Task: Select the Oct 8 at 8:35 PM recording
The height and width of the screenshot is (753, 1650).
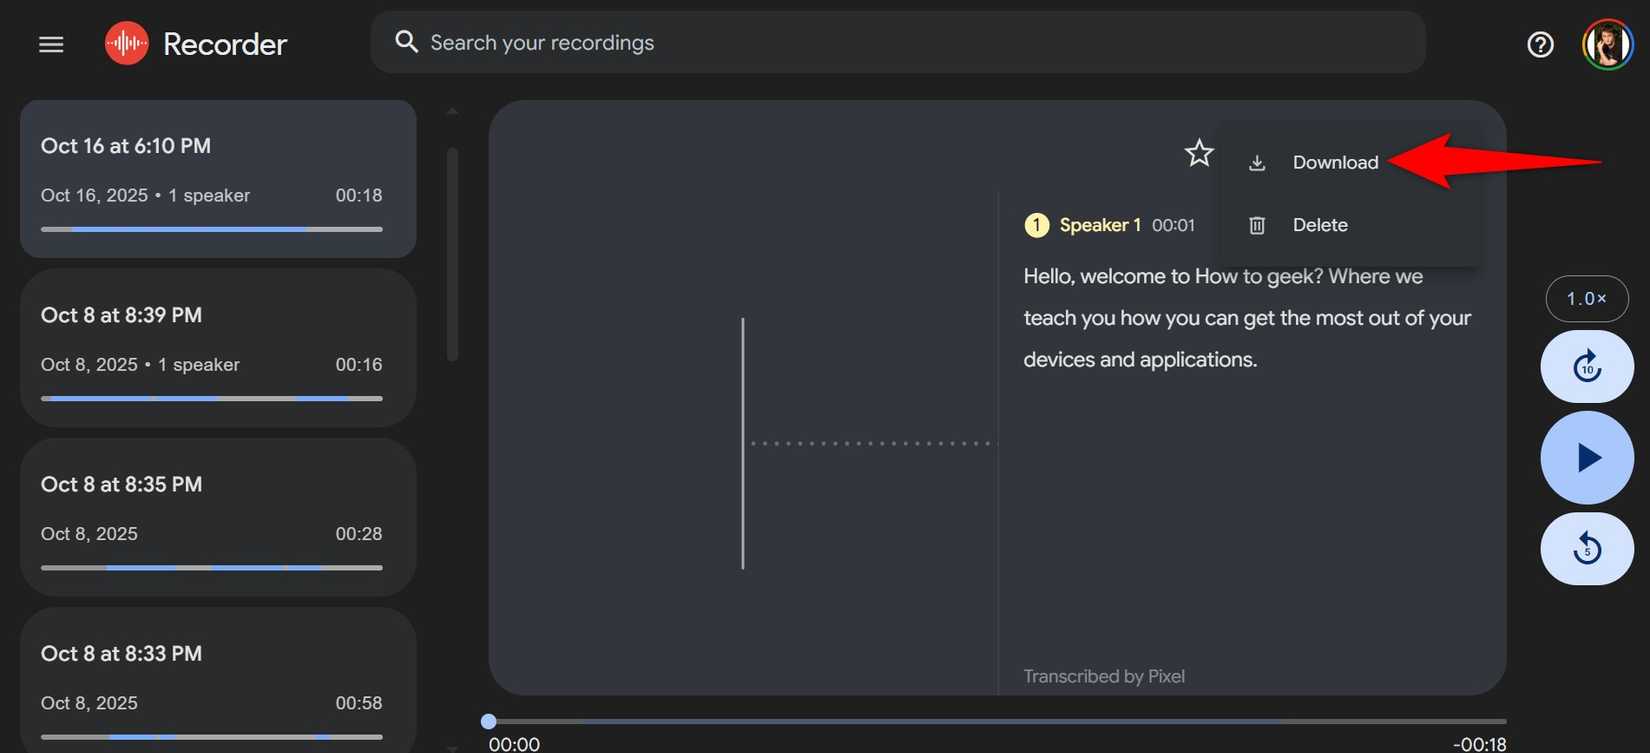Action: point(218,517)
